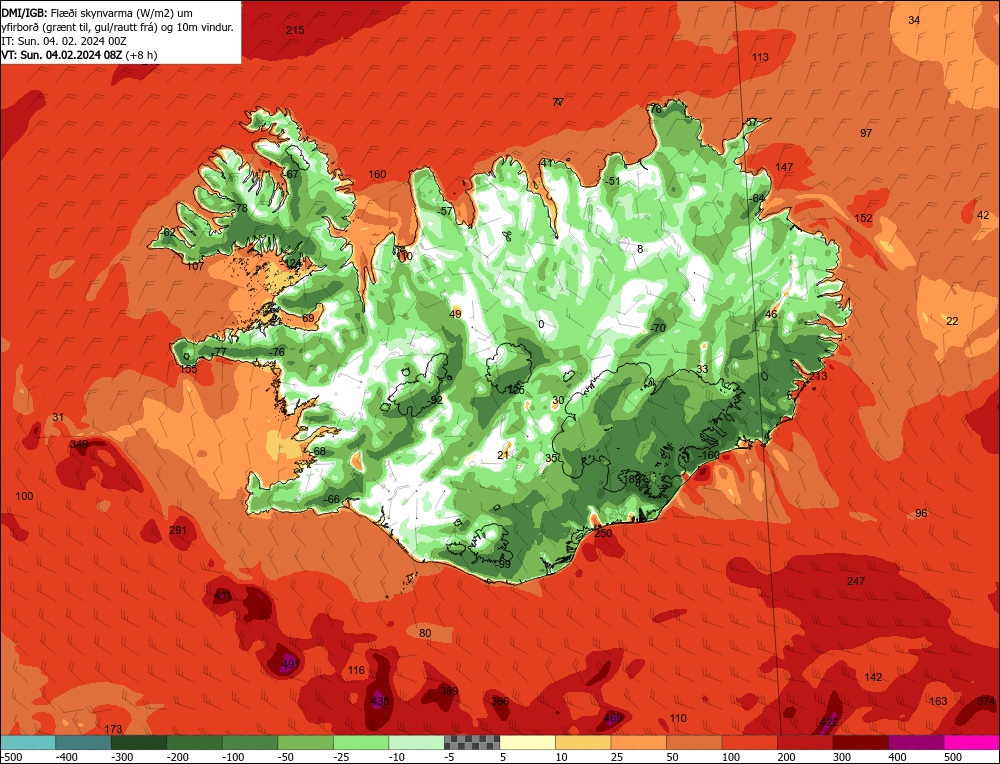Viewport: 1000px width, 764px height.
Task: Click the map value "422"
Action: pos(828,723)
